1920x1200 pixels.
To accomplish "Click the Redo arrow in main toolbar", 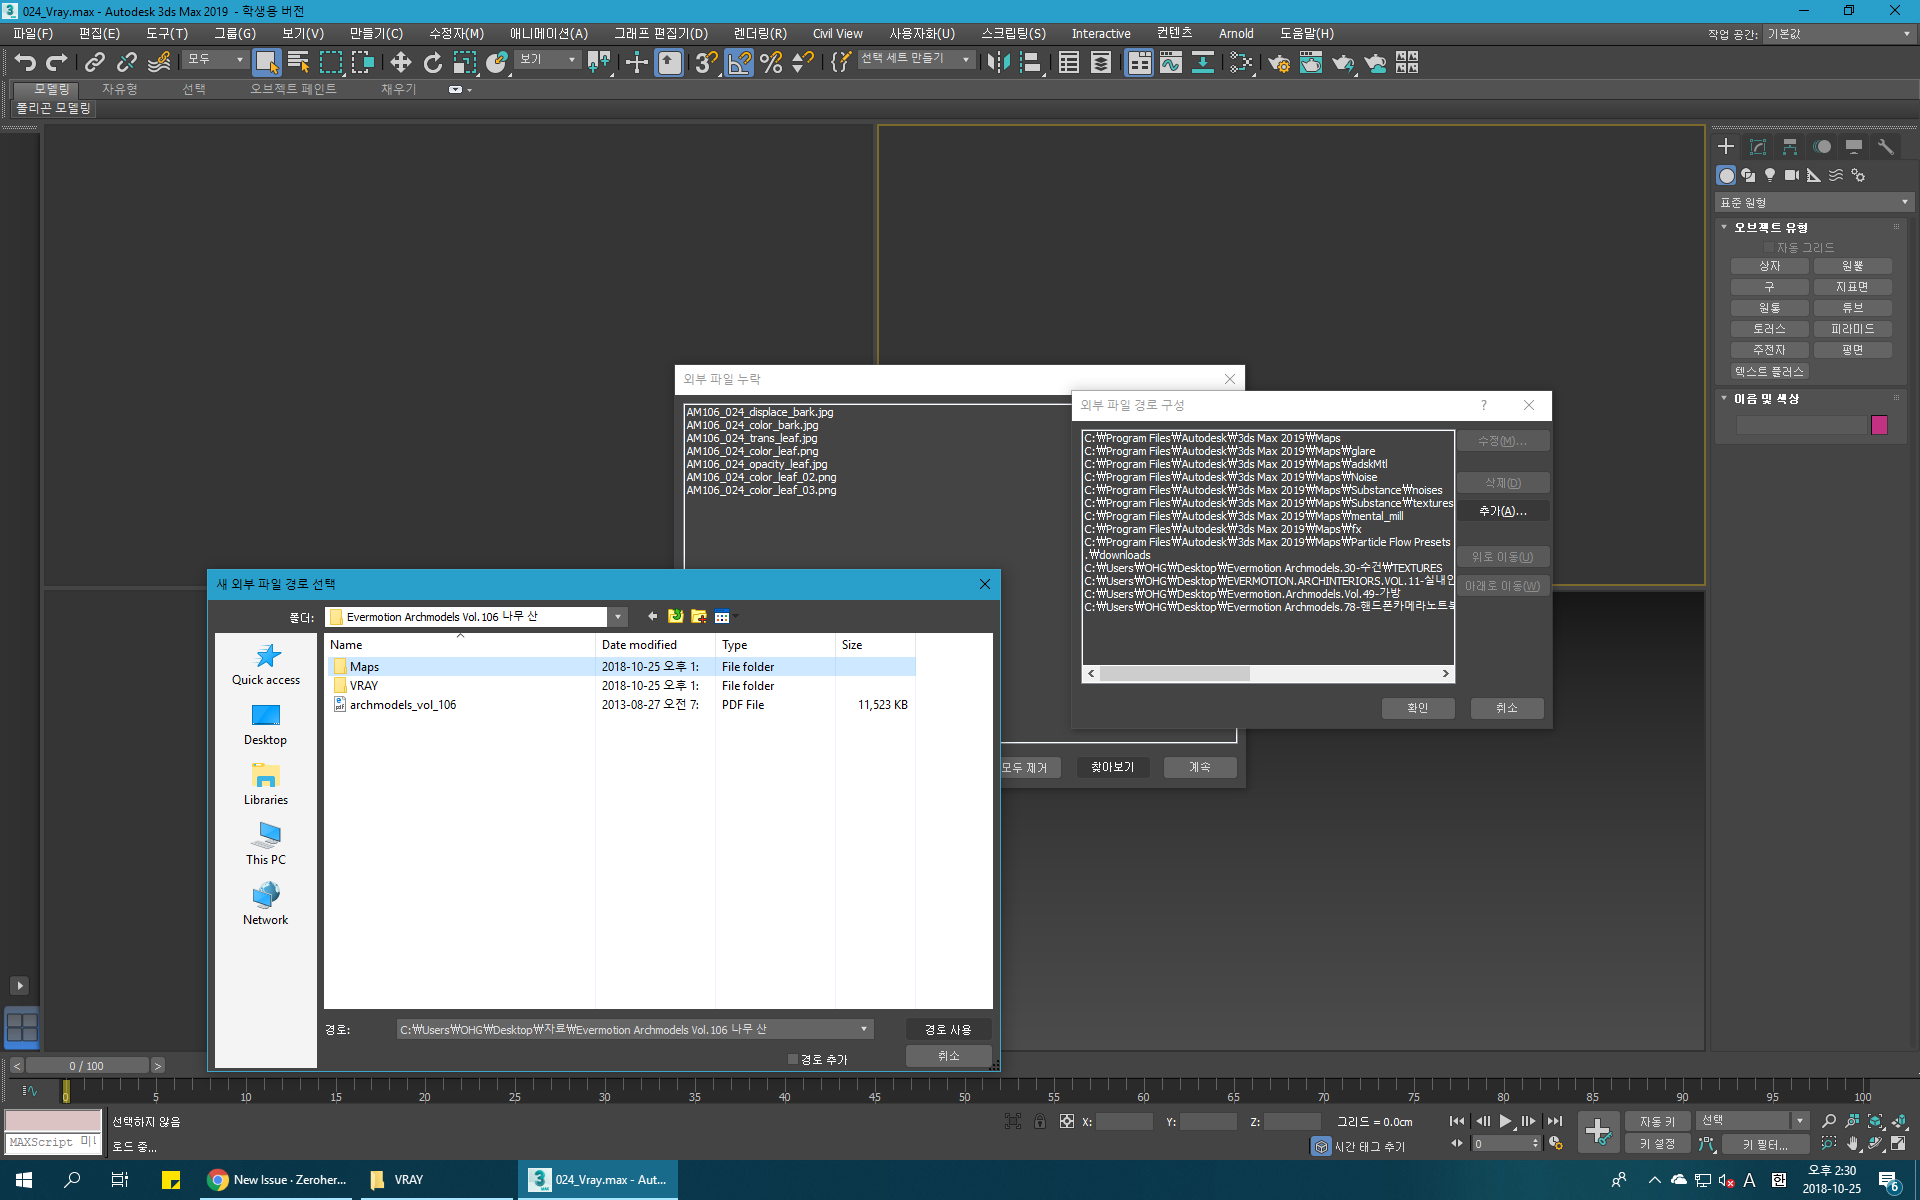I will click(x=57, y=63).
